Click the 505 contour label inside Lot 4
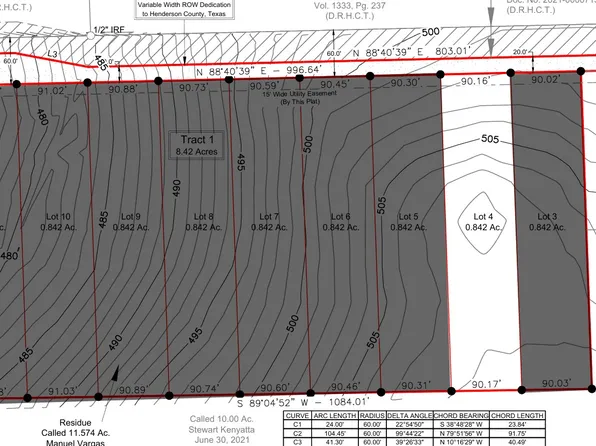 click(490, 139)
